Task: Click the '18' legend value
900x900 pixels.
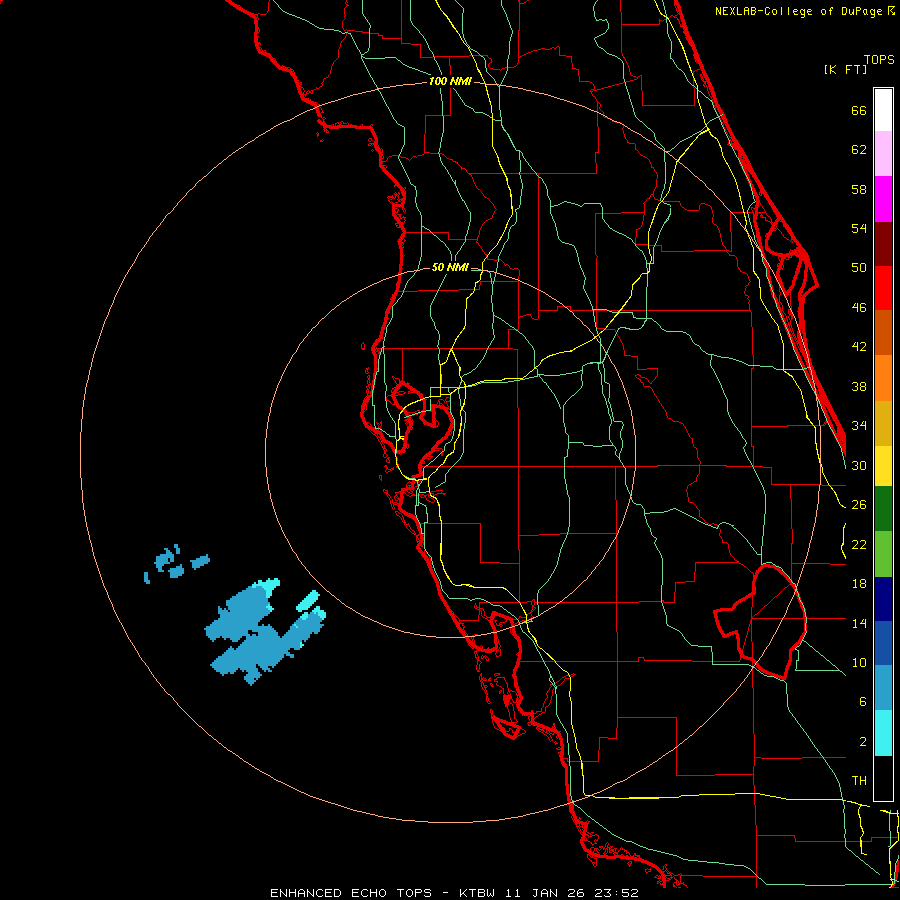Action: tap(859, 584)
